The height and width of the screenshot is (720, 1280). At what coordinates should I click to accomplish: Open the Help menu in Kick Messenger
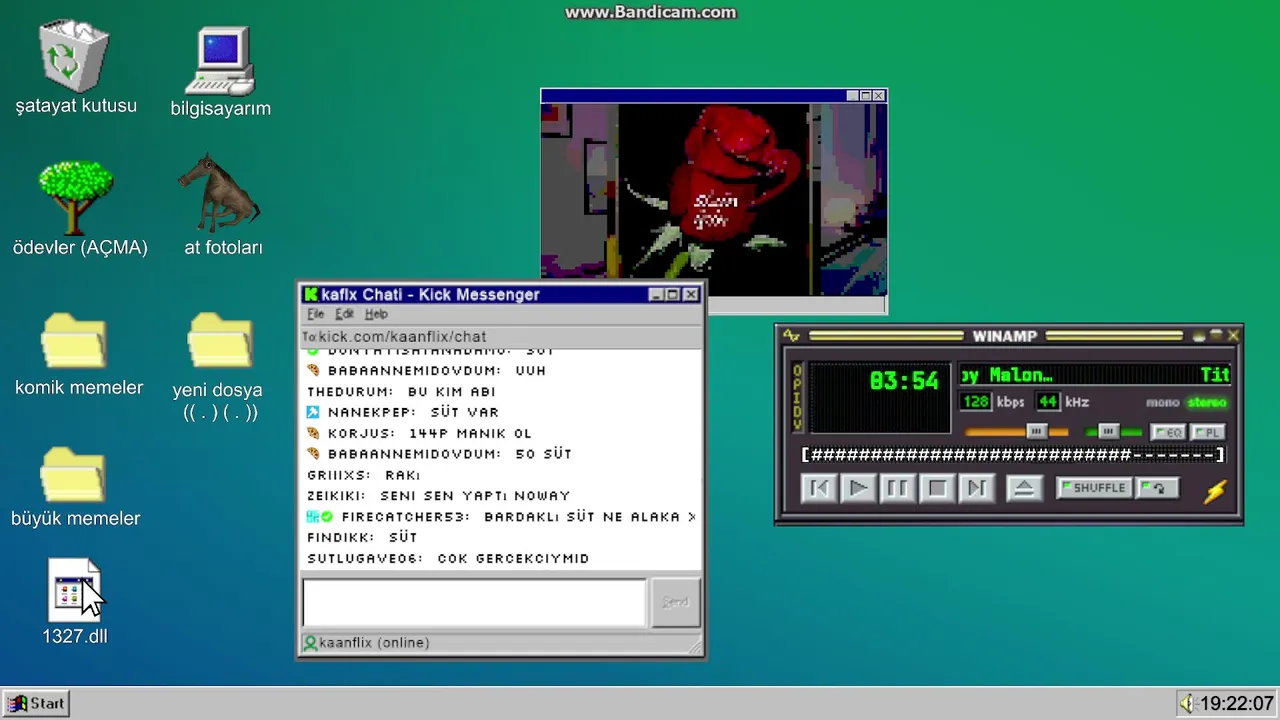point(376,314)
